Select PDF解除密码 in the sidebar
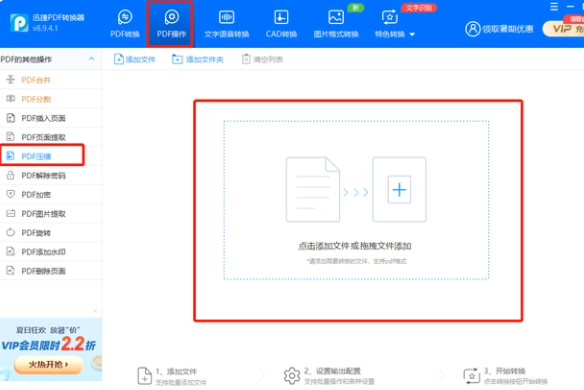The height and width of the screenshot is (390, 584). [x=51, y=175]
